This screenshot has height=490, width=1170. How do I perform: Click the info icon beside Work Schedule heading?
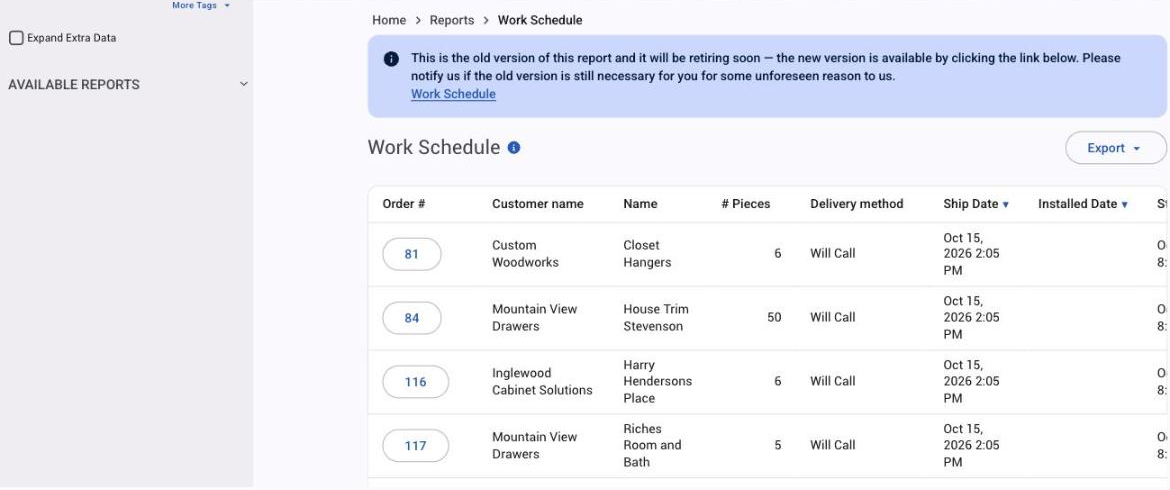coord(513,148)
